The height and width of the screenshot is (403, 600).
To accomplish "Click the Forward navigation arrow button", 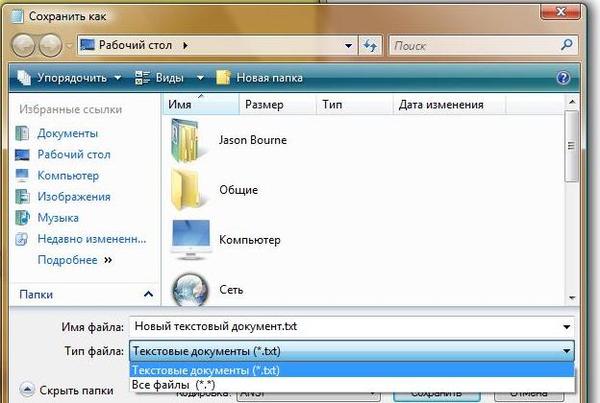I will coord(51,45).
